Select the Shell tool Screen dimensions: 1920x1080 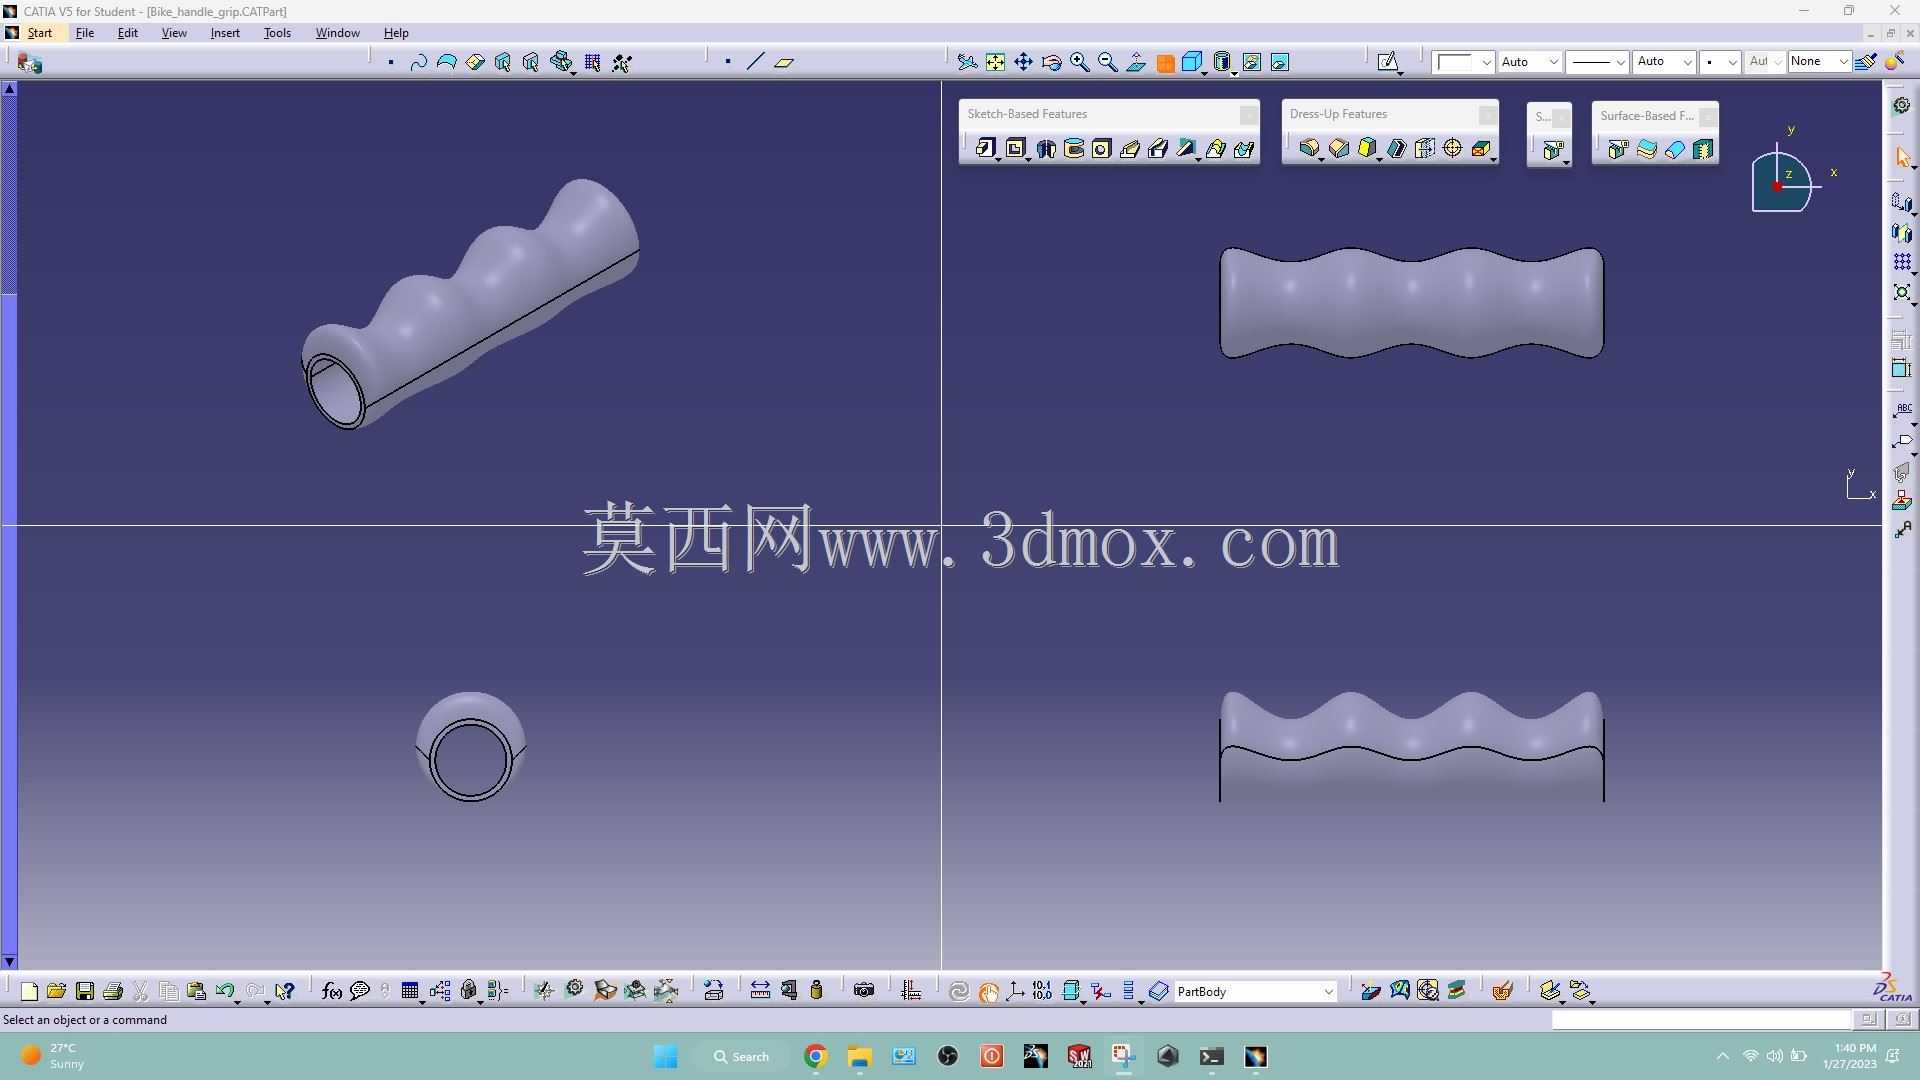1396,149
